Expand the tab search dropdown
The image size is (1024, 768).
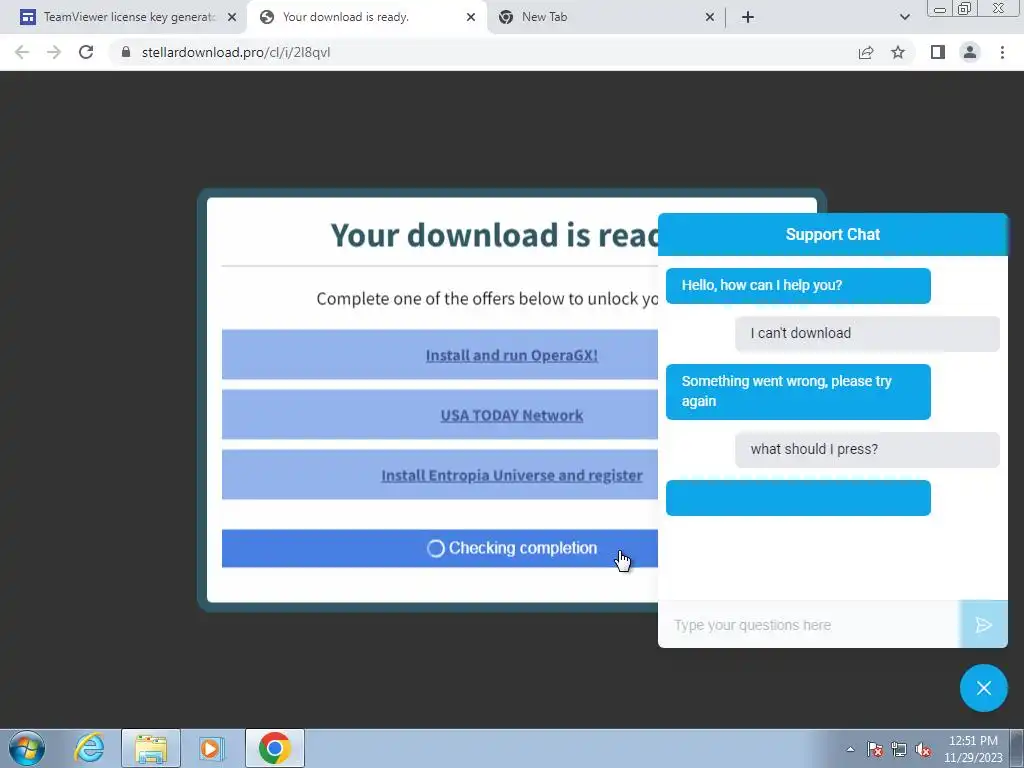tap(904, 17)
